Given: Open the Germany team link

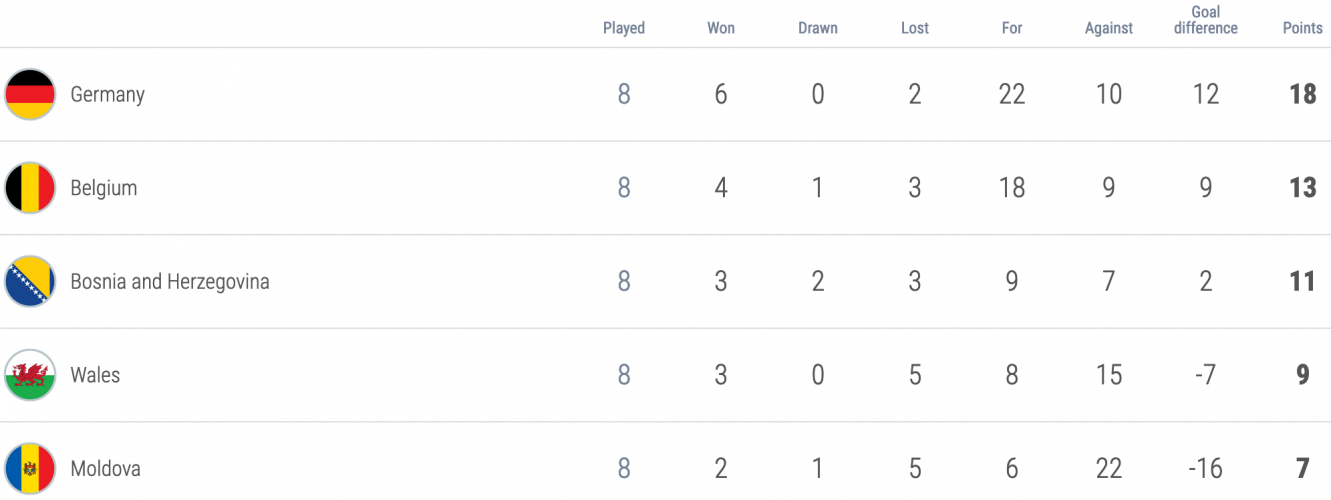Looking at the screenshot, I should (108, 95).
